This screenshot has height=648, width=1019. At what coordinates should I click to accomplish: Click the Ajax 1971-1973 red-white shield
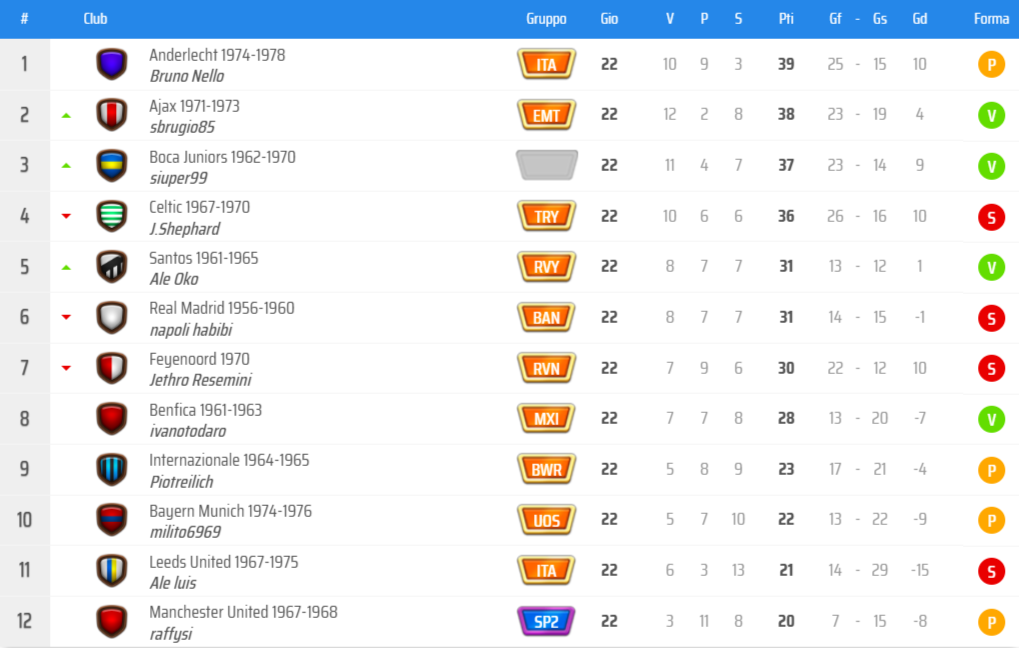click(x=112, y=114)
